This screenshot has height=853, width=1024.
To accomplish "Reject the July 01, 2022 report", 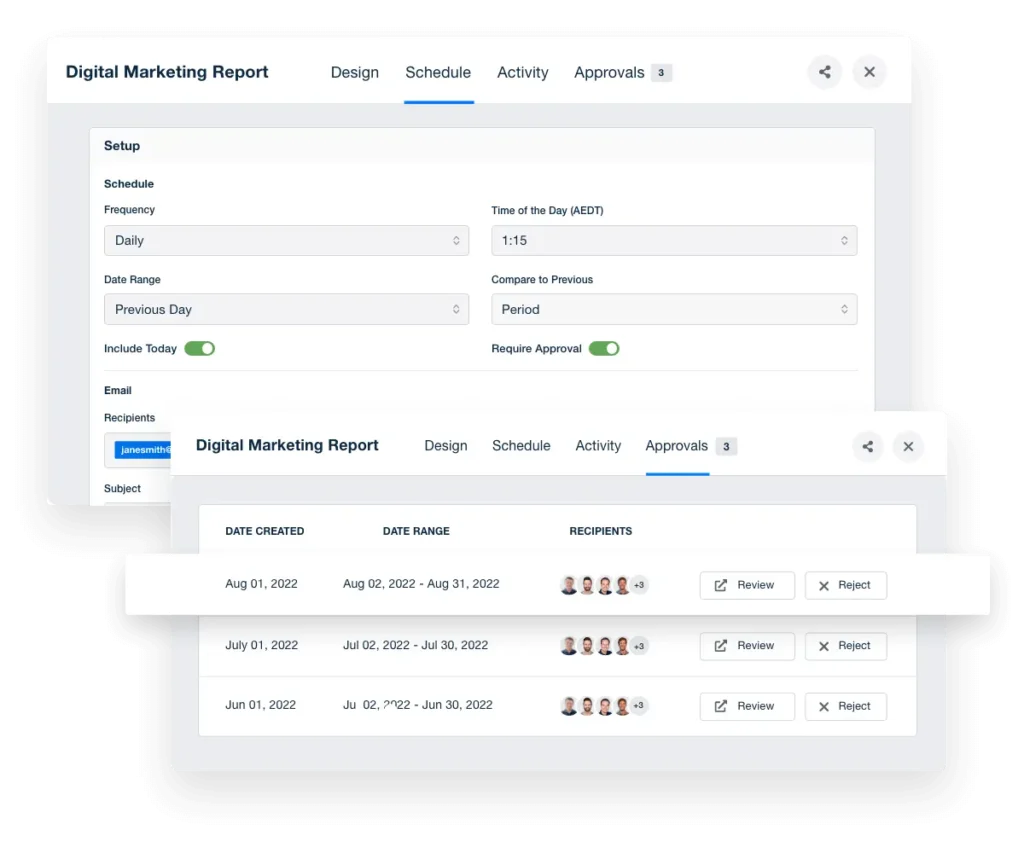I will (845, 646).
